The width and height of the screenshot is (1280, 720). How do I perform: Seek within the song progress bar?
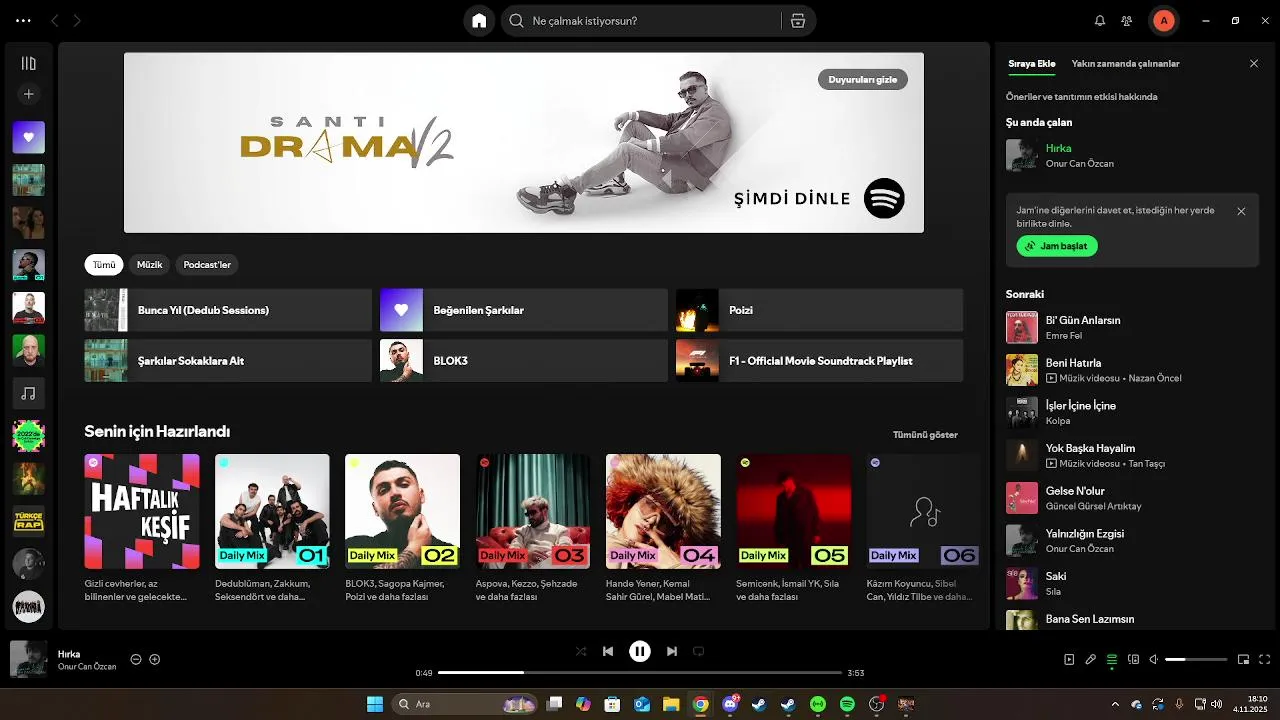640,673
